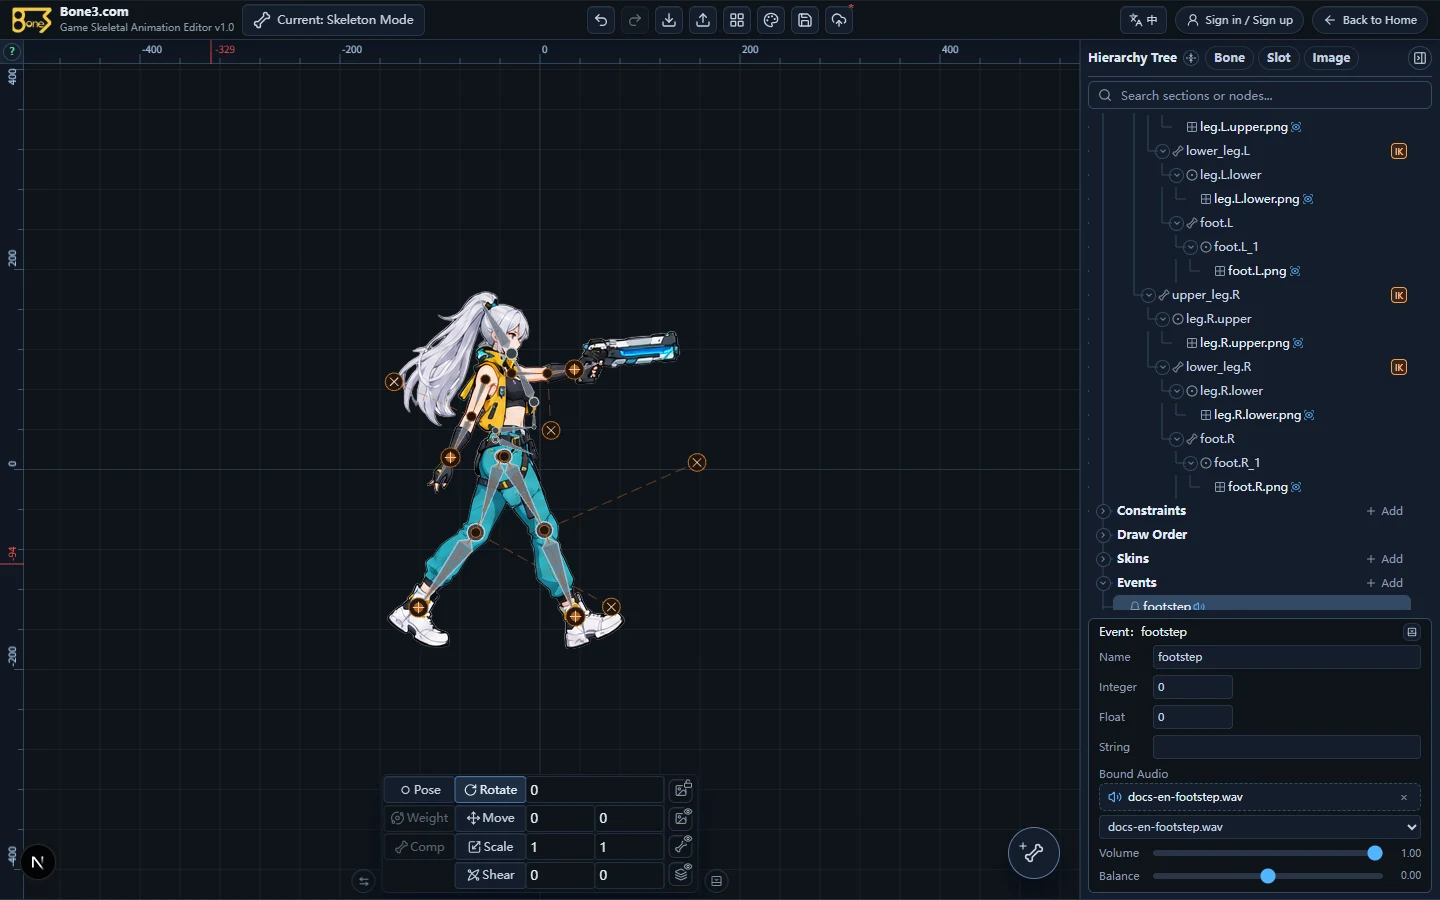1440x900 pixels.
Task: Collapse the lower_leg.L bone node
Action: click(x=1163, y=151)
